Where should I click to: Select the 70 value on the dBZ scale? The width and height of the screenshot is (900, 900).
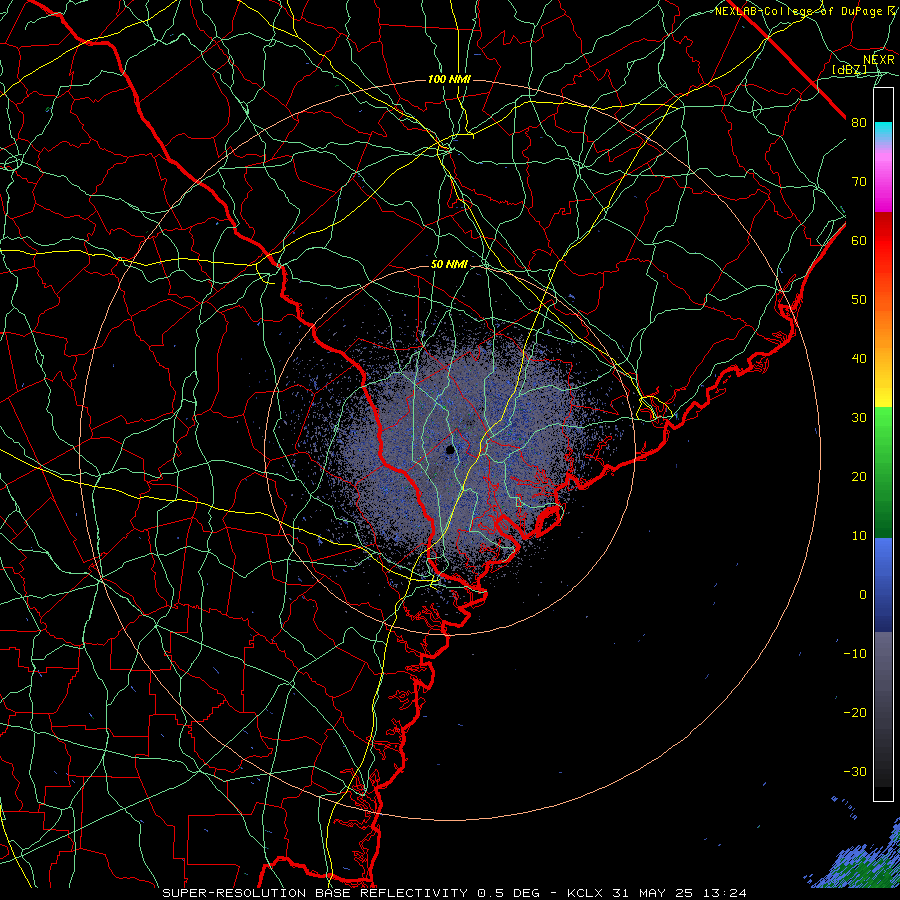coord(859,182)
